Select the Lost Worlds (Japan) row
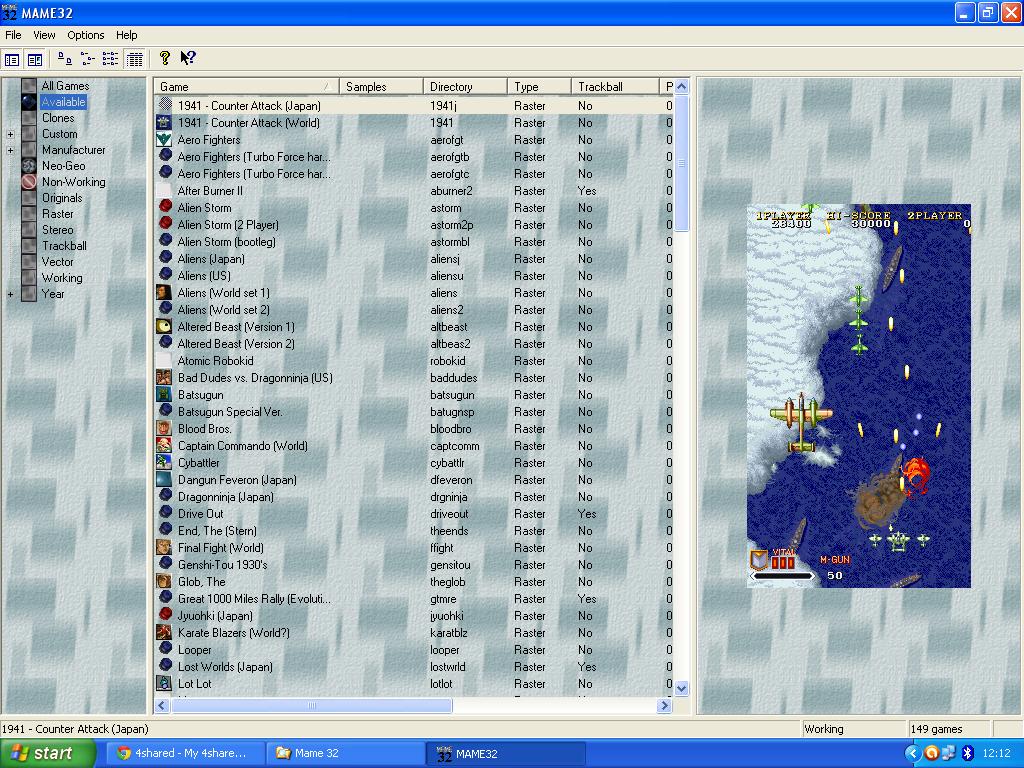This screenshot has height=768, width=1024. click(x=414, y=666)
